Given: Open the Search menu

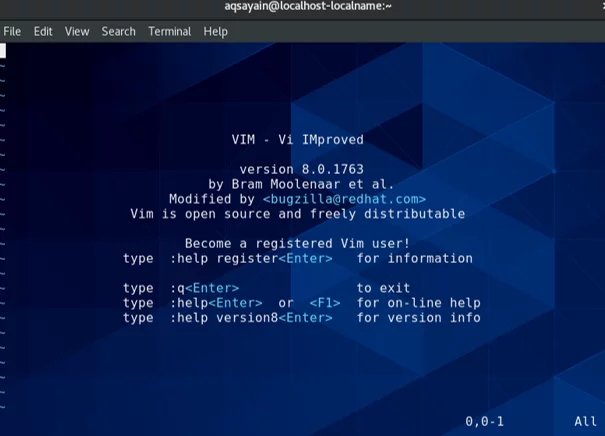Looking at the screenshot, I should click(118, 31).
